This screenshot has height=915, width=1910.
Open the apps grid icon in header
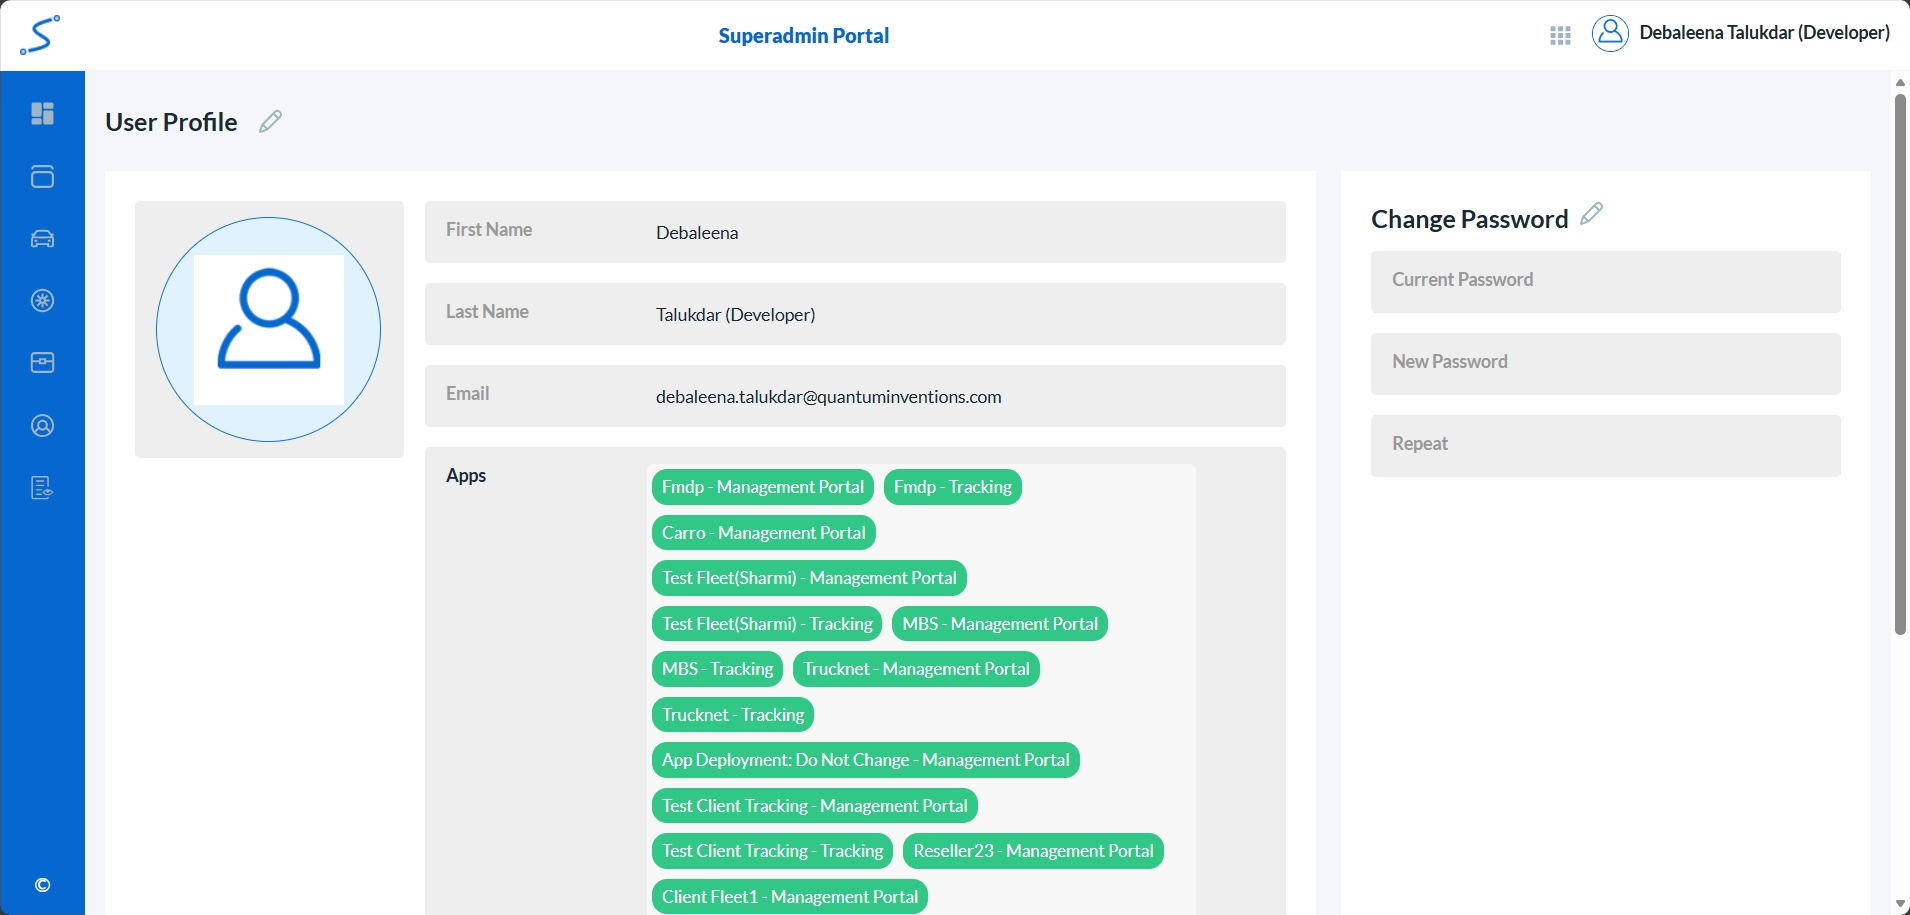click(1560, 37)
